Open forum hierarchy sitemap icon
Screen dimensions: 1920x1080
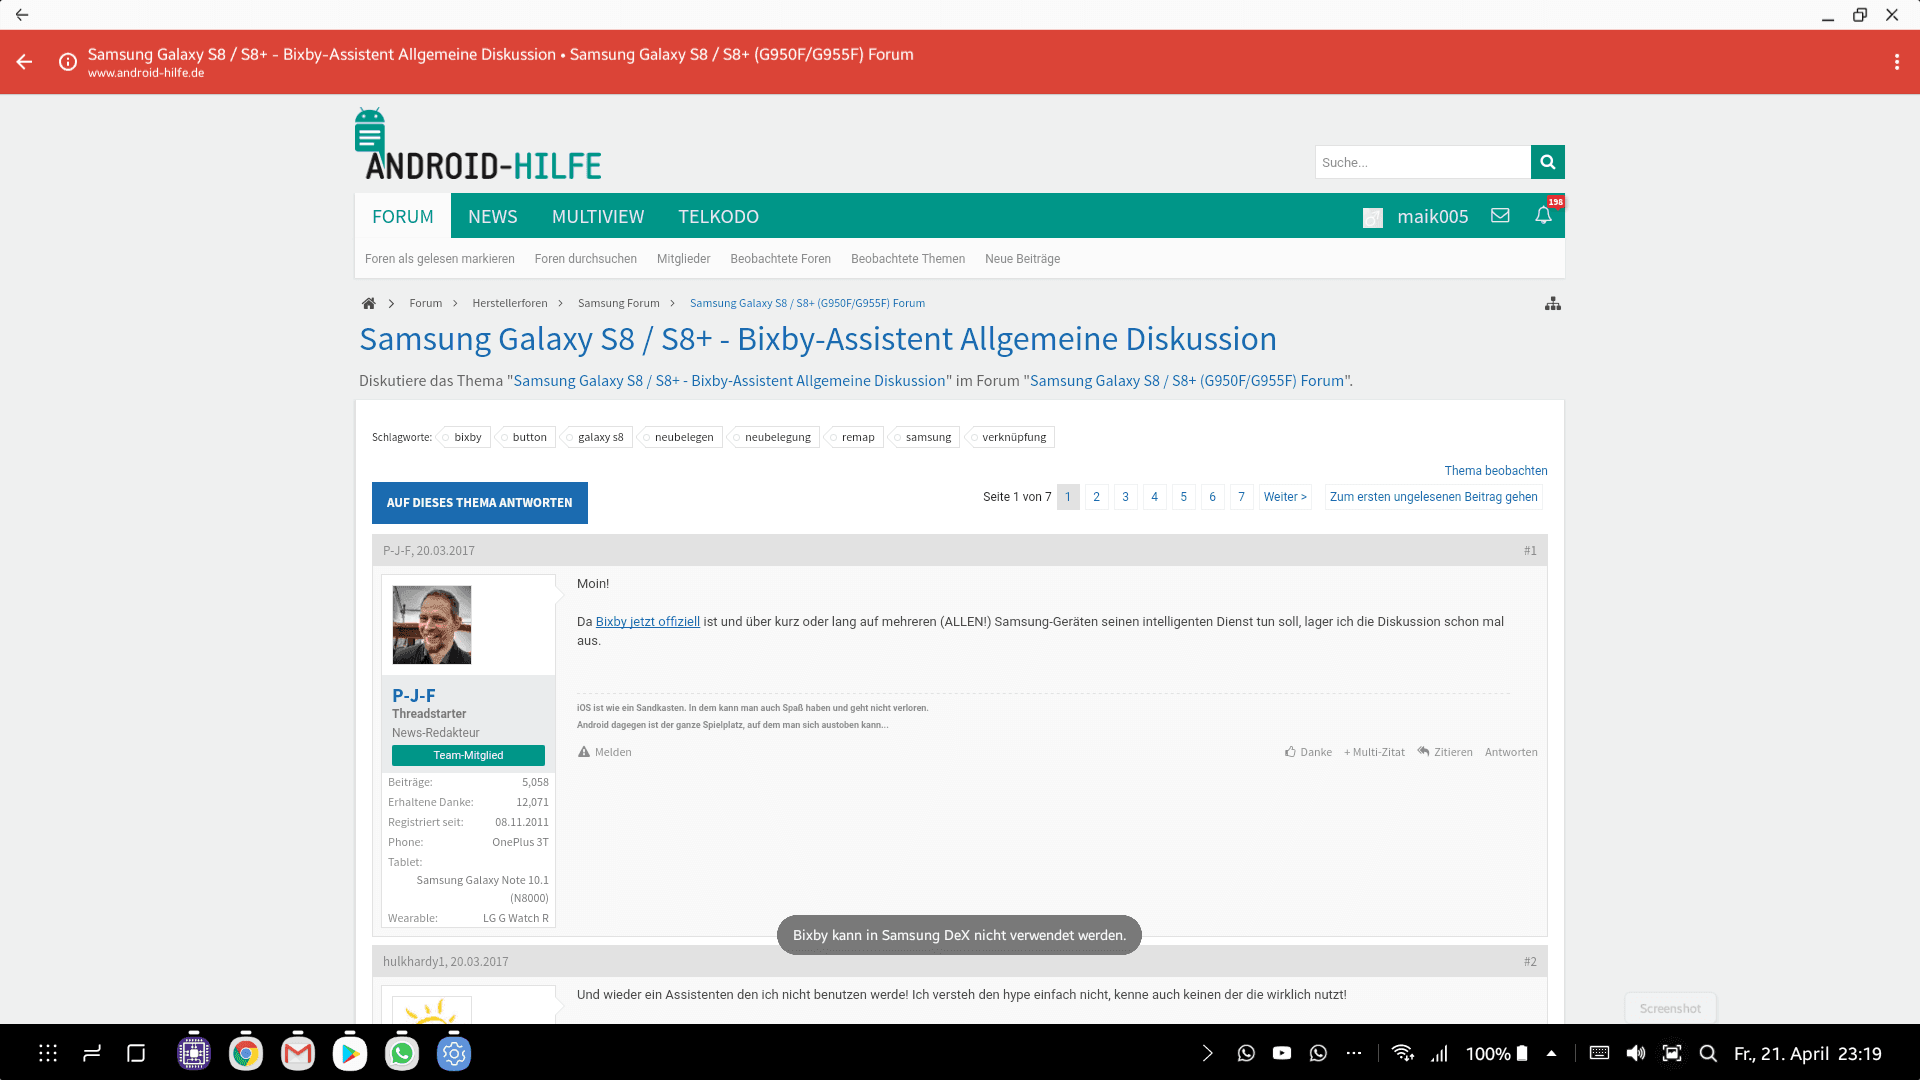coord(1552,303)
